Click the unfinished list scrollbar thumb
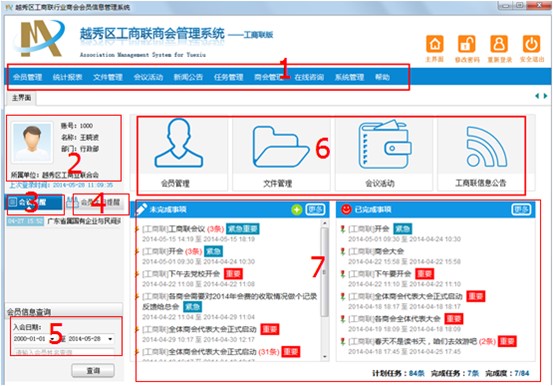Image resolution: width=553 pixels, height=386 pixels. (x=324, y=272)
